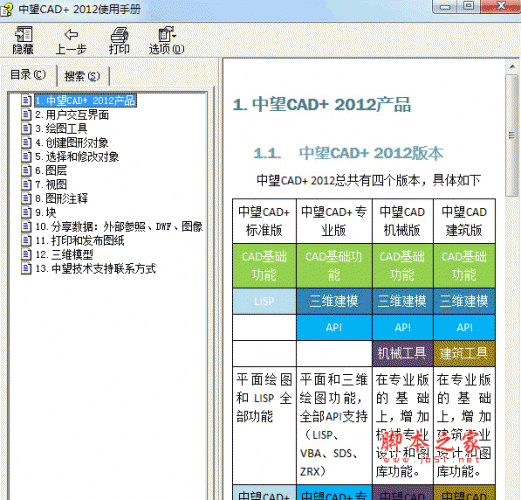521x500 pixels.
Task: Click the Print (打印) printer icon
Action: coord(119,35)
